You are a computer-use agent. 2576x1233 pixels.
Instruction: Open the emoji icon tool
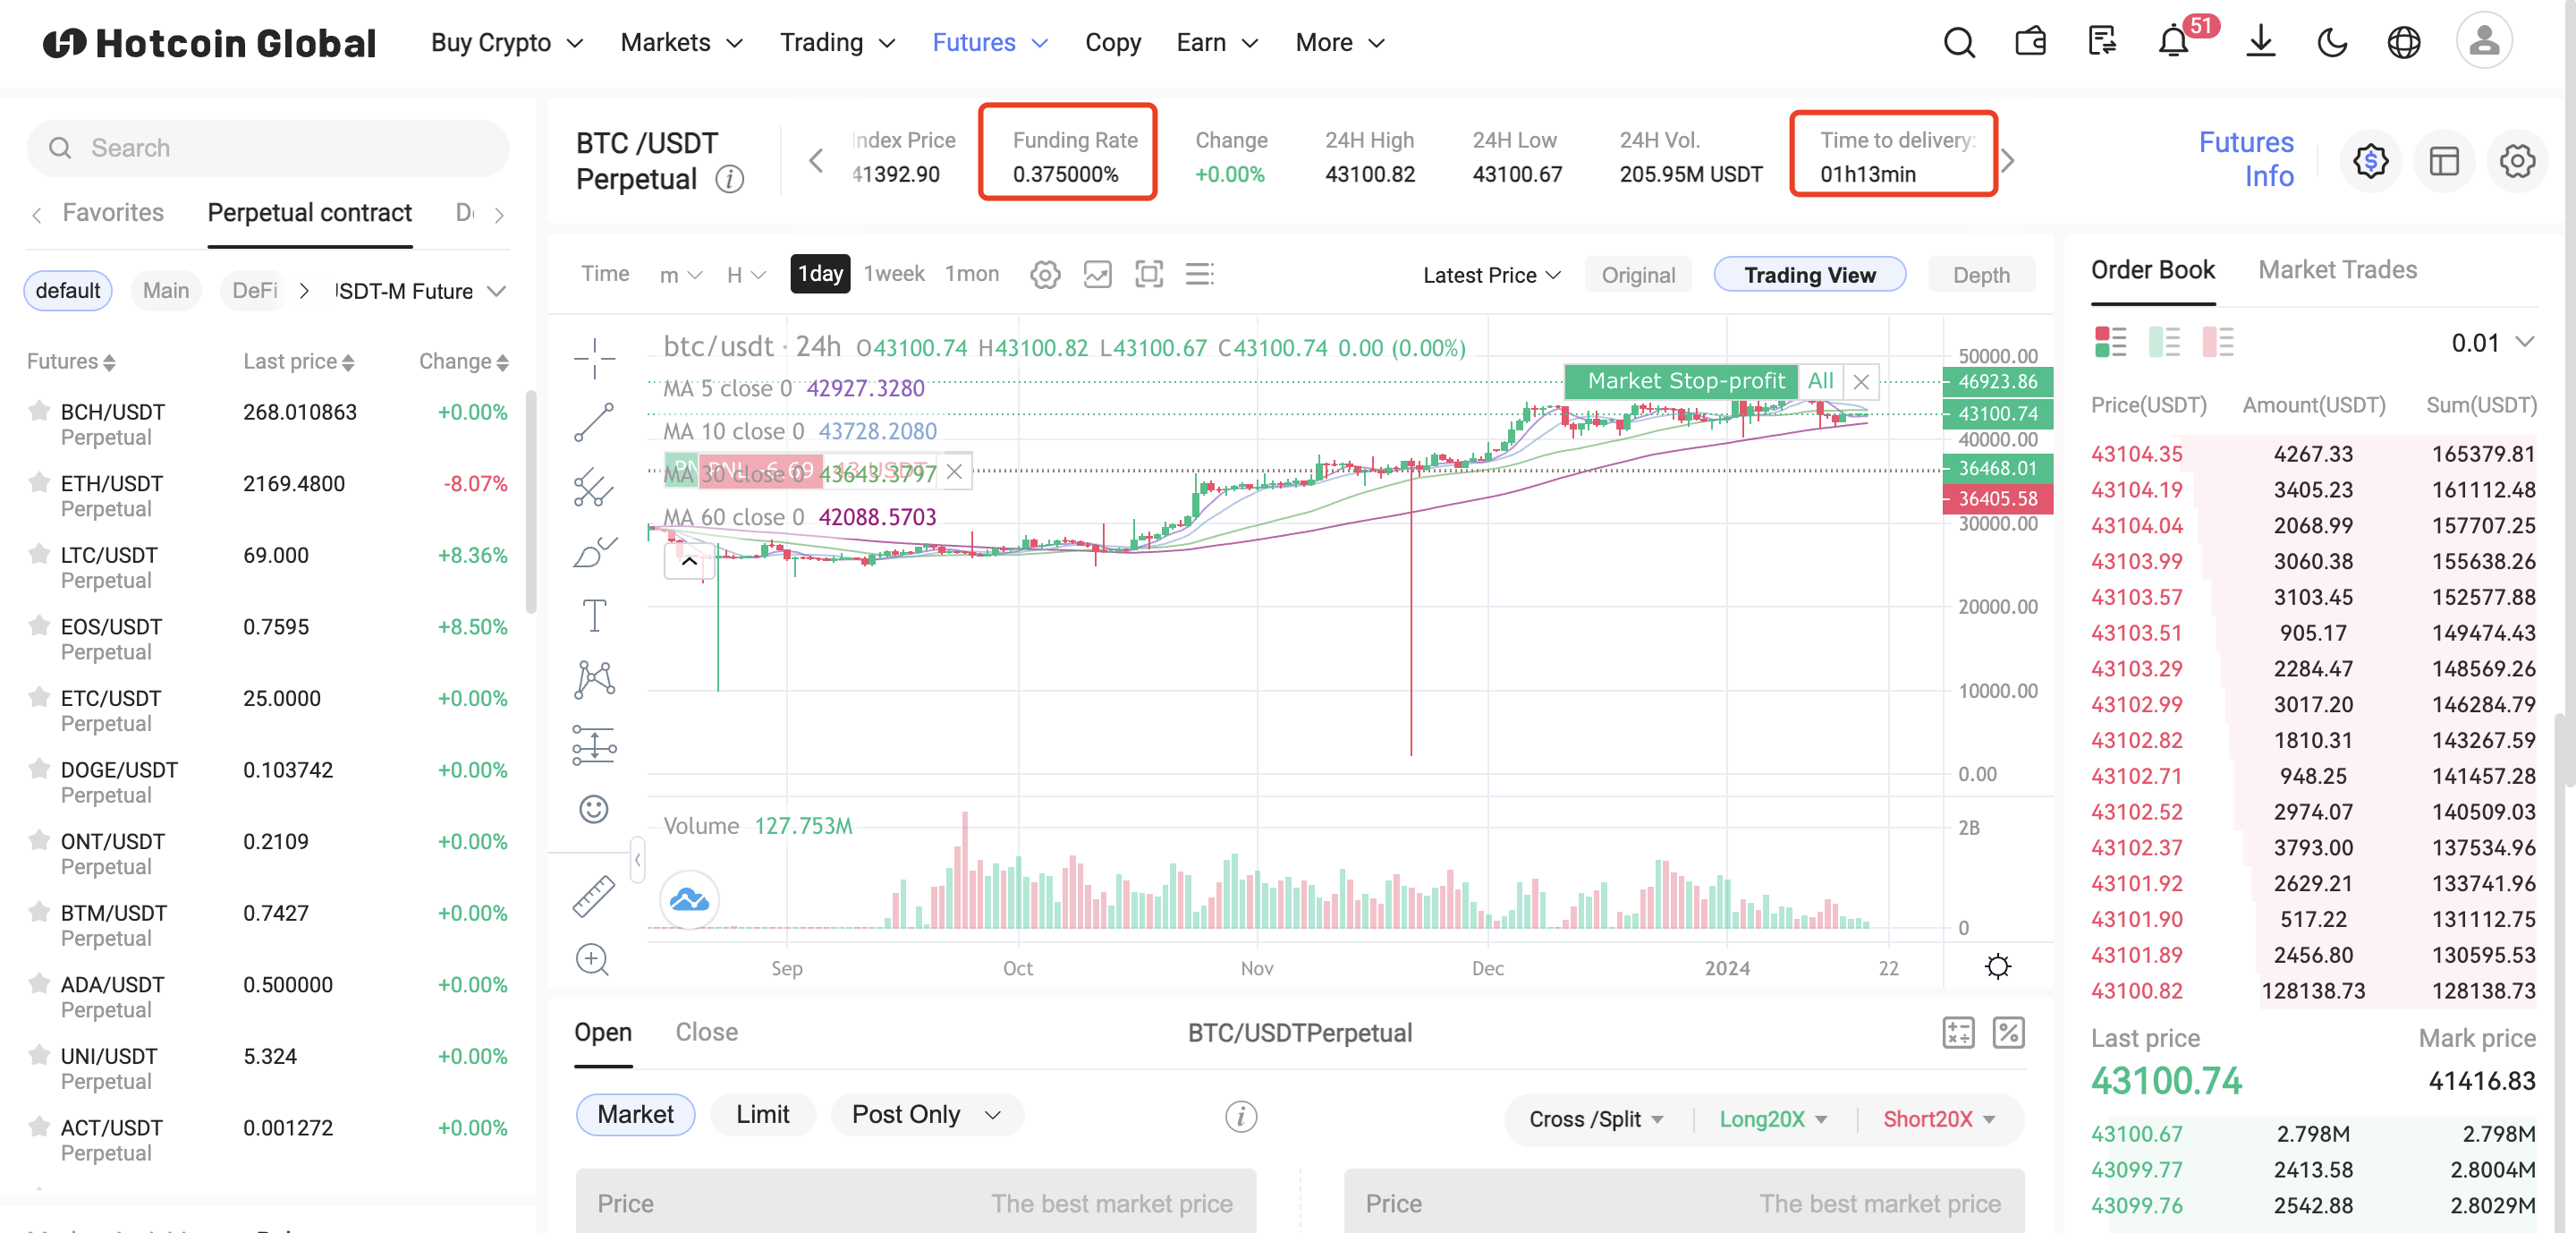594,808
